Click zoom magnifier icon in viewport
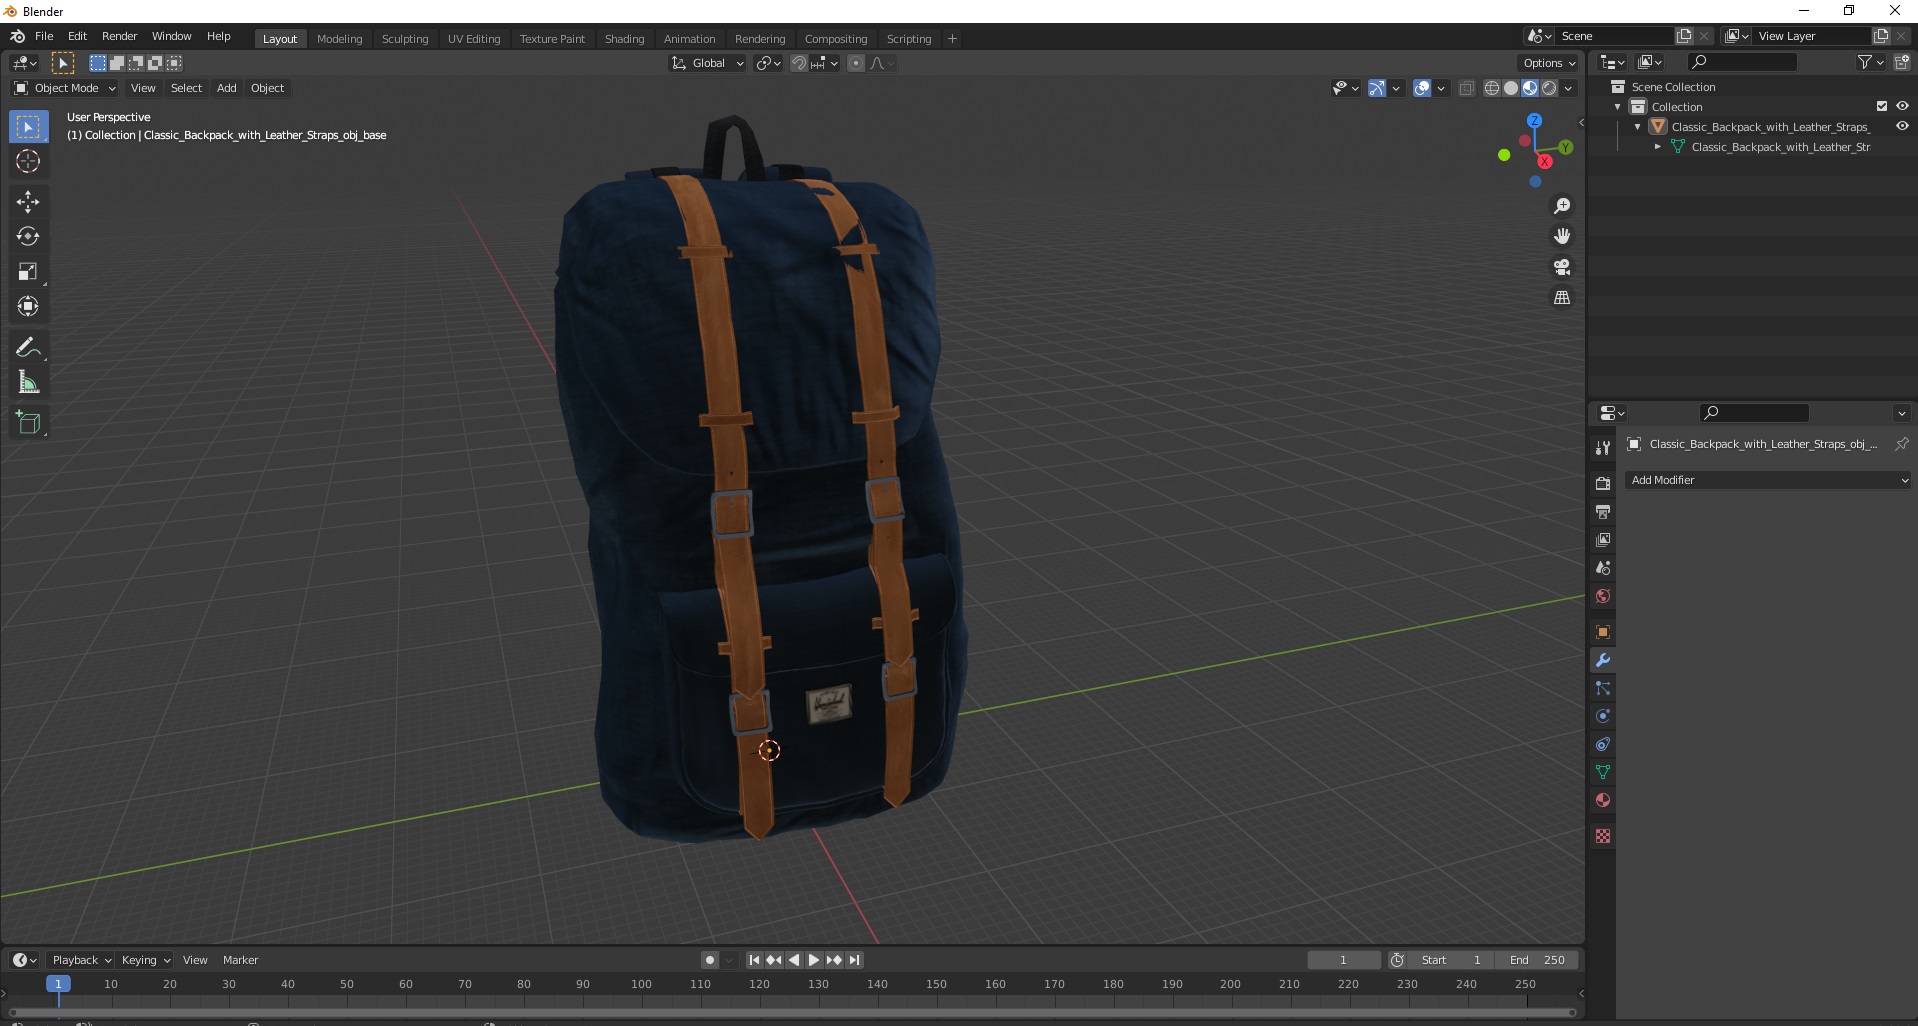Viewport: 1918px width, 1026px height. click(1562, 206)
